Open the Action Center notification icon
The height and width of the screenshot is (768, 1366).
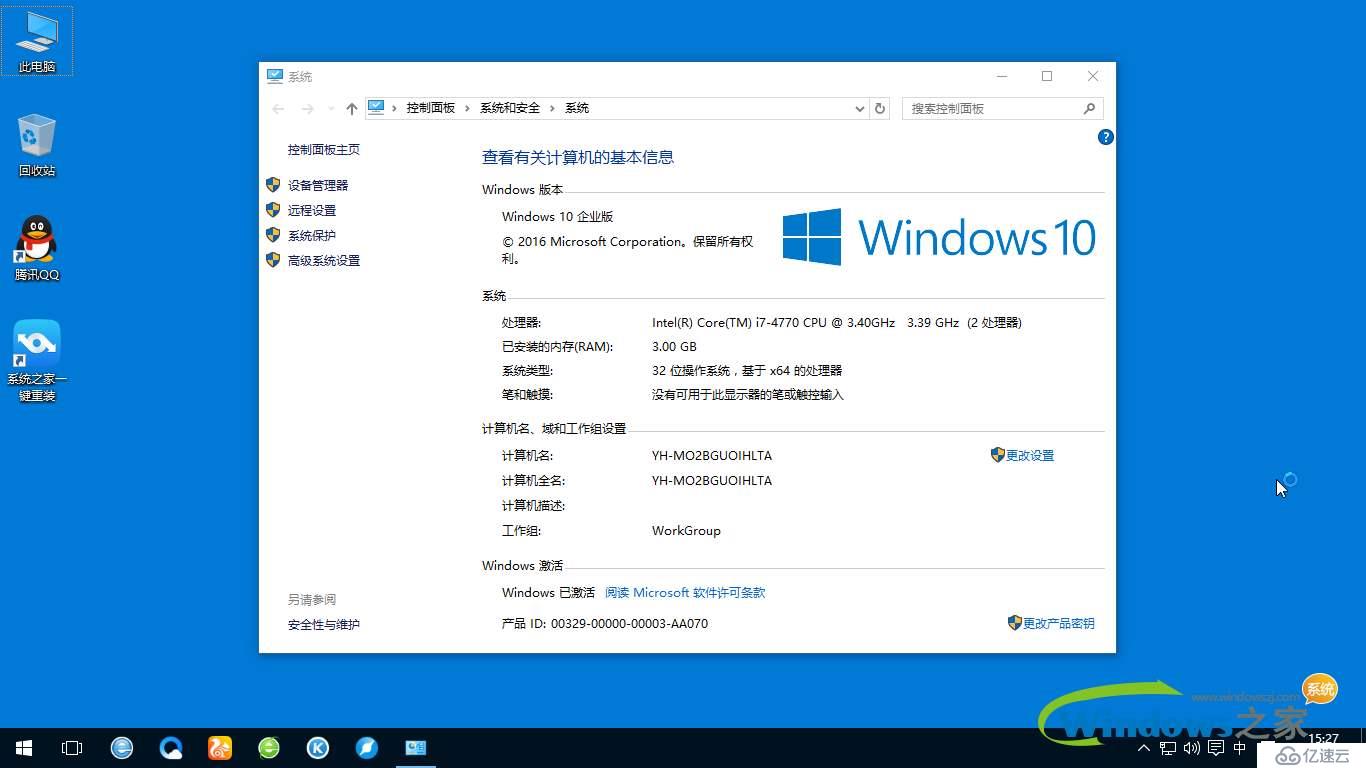(x=1216, y=748)
